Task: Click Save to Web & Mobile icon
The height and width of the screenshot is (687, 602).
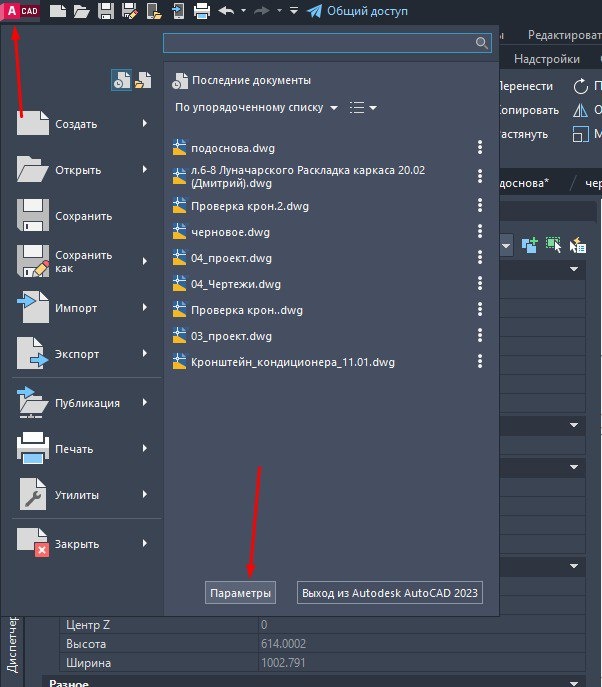Action: pos(178,11)
